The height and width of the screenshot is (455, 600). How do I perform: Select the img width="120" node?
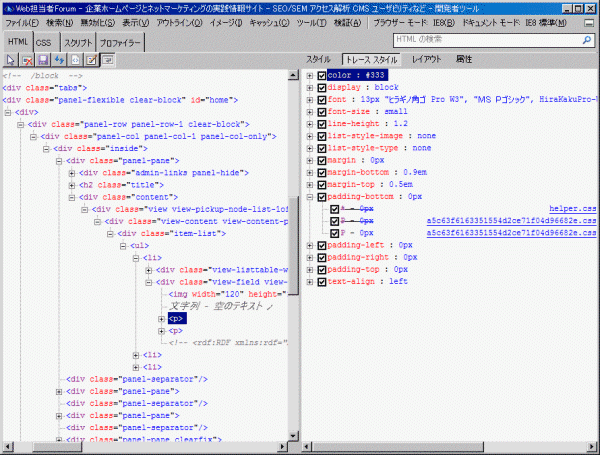[x=228, y=294]
